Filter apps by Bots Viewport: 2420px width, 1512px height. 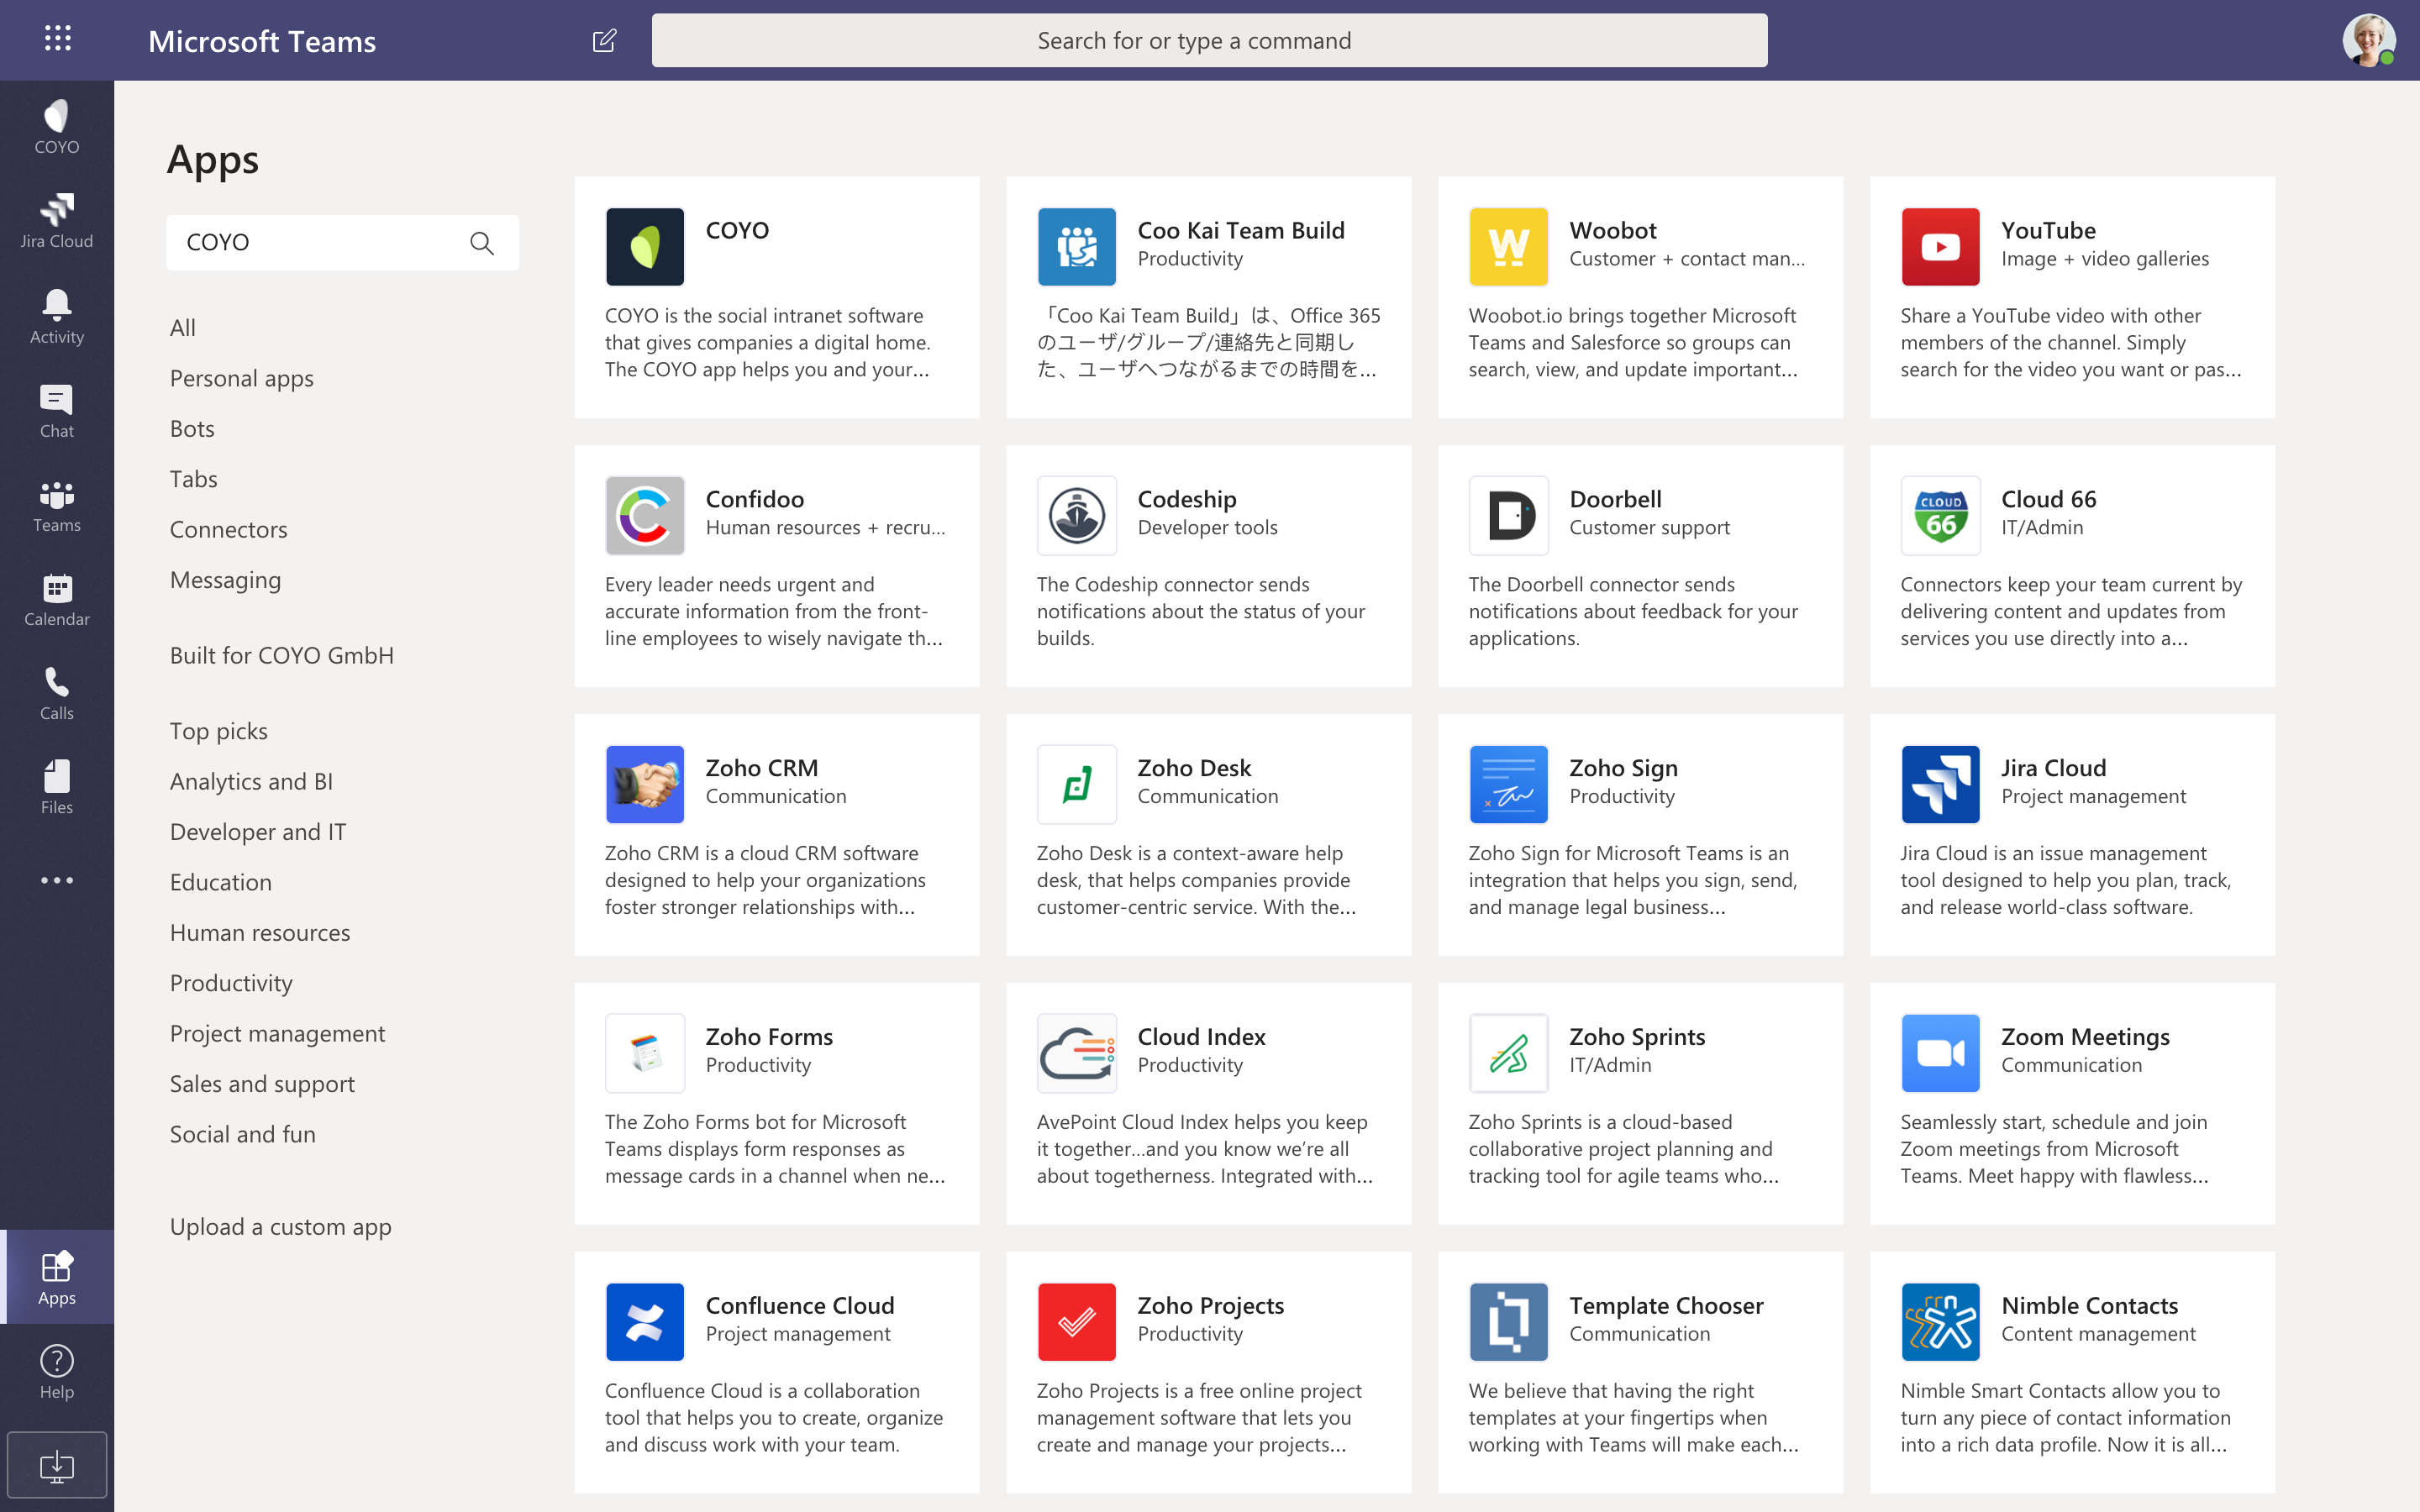(192, 429)
